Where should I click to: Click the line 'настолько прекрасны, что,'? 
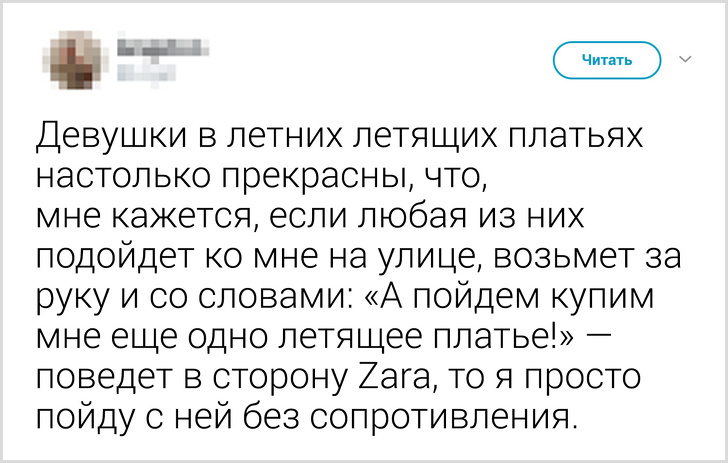point(262,176)
